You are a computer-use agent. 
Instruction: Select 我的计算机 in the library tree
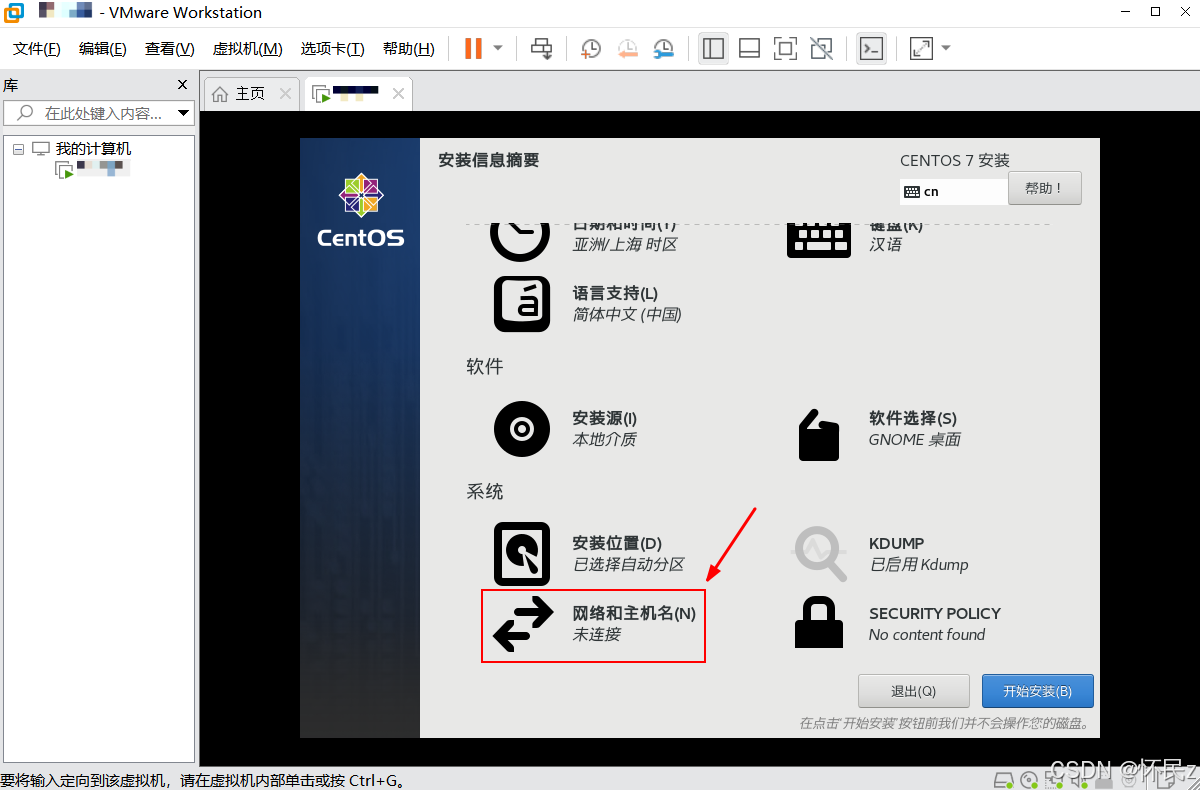(x=93, y=149)
